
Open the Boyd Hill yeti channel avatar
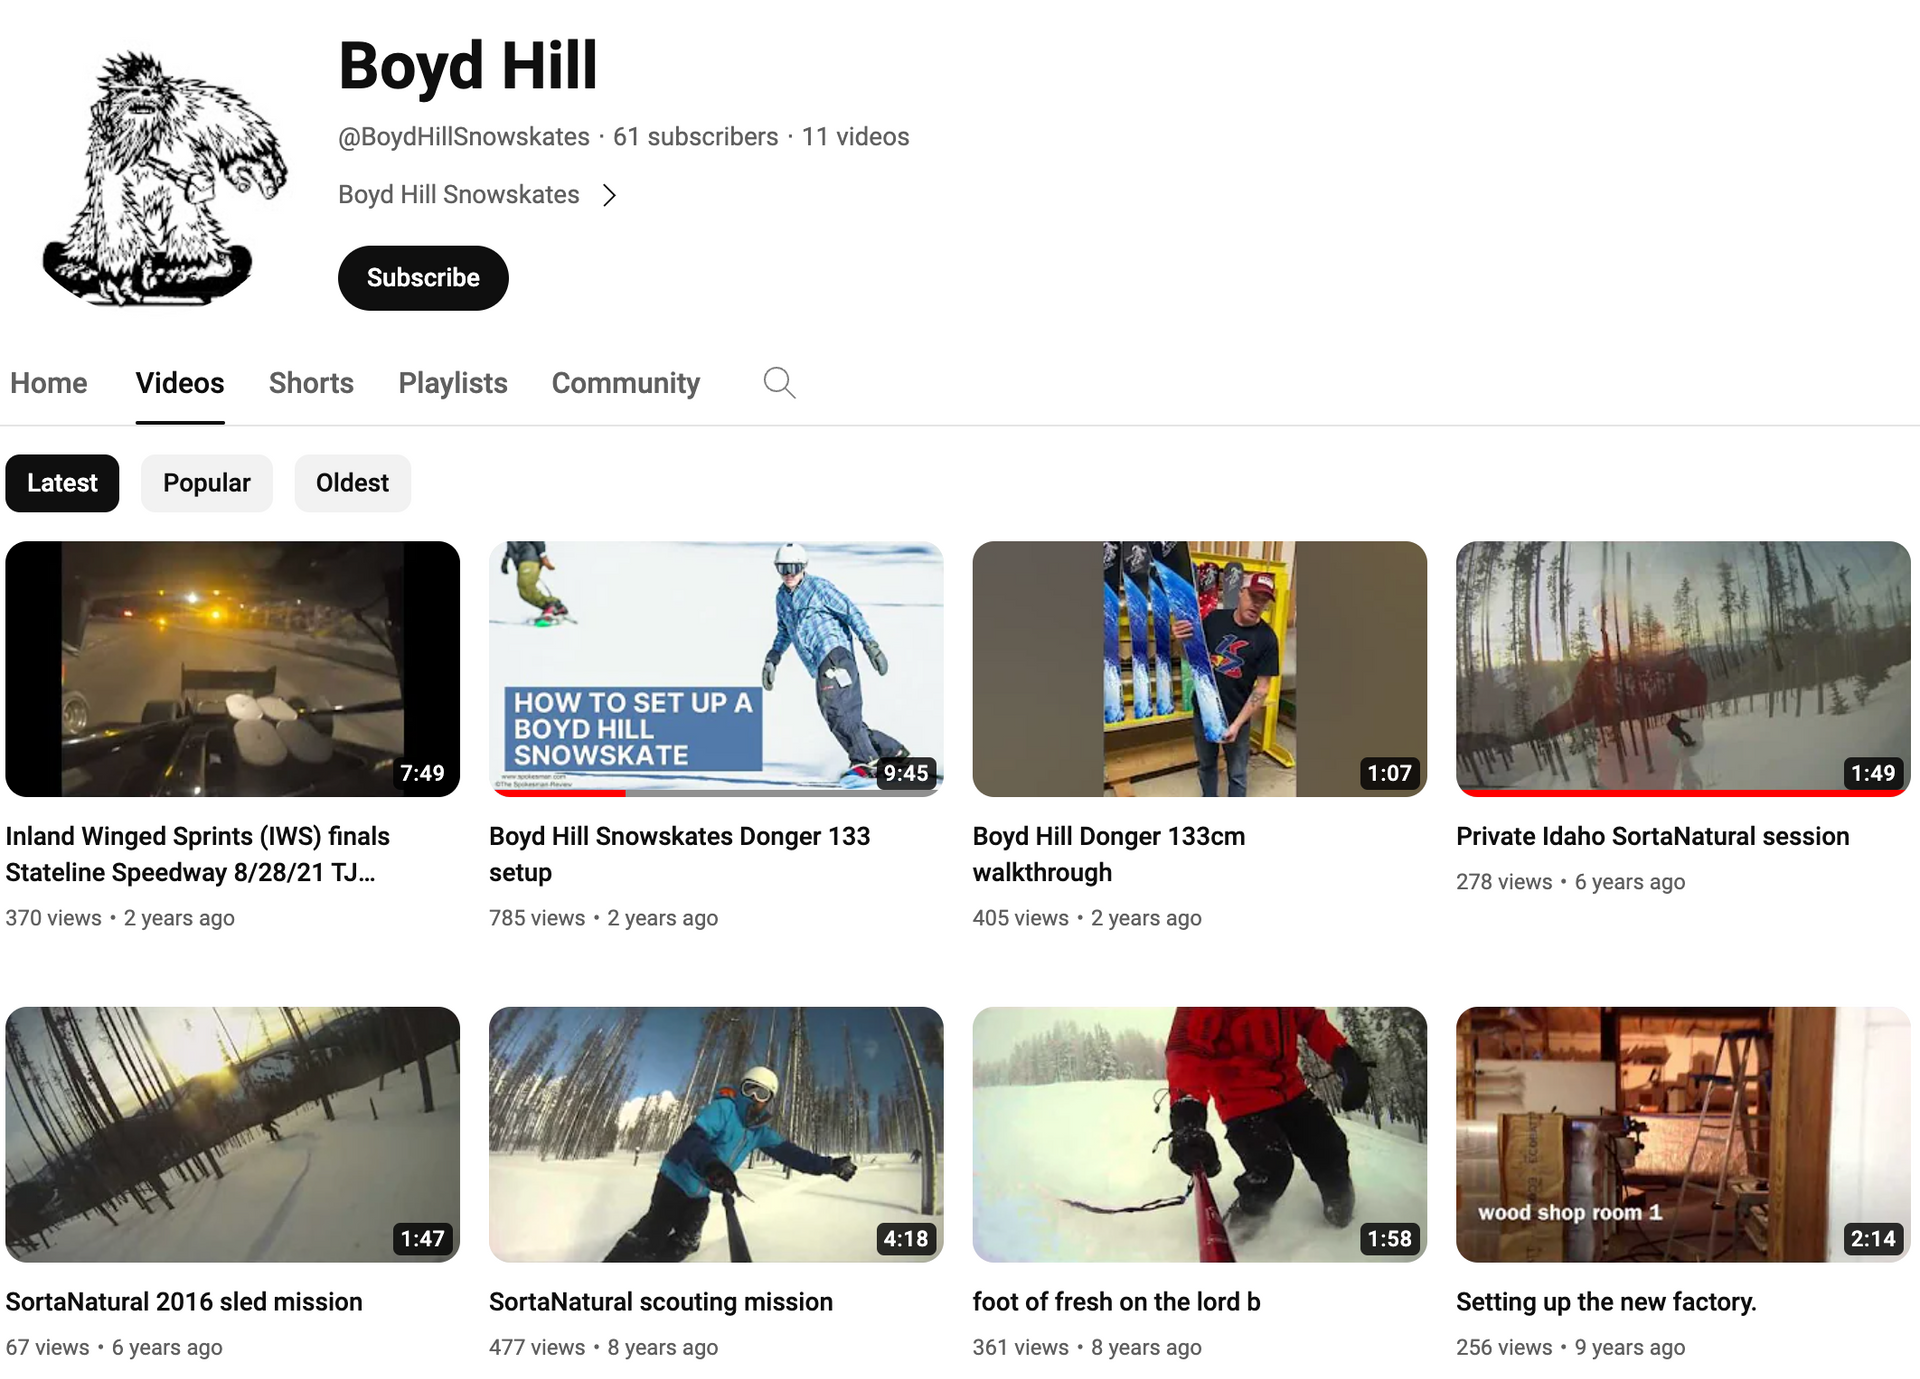pyautogui.click(x=164, y=178)
